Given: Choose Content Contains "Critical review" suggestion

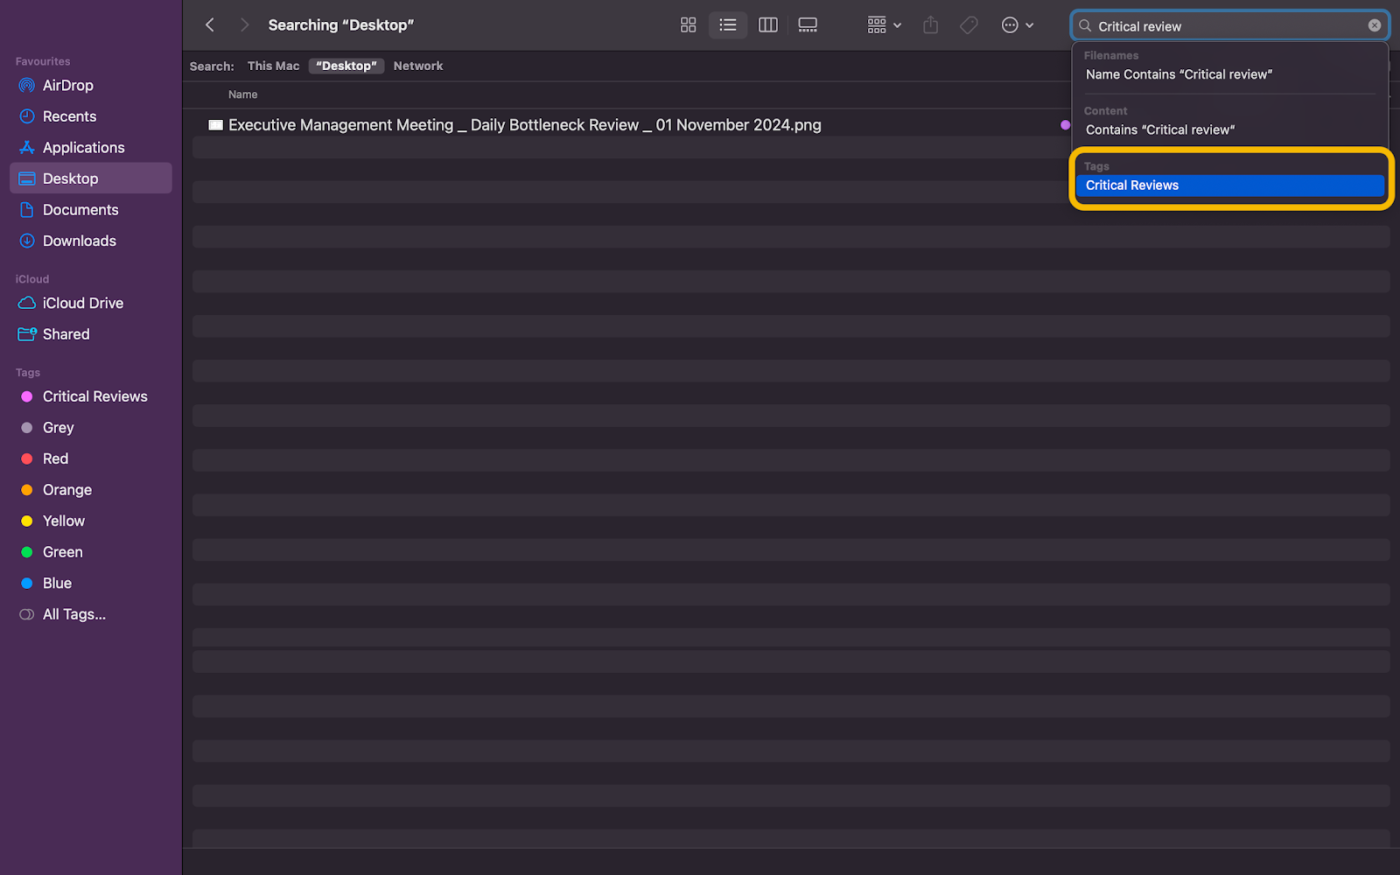Looking at the screenshot, I should (1160, 130).
